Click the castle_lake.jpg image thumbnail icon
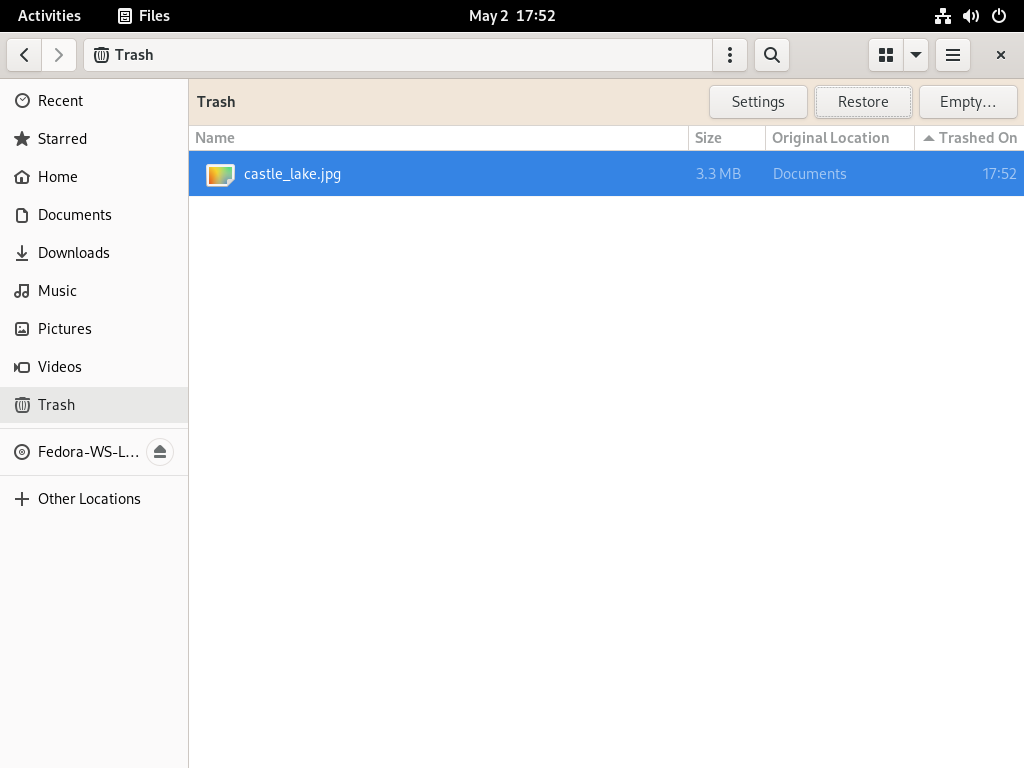1024x768 pixels. 220,174
